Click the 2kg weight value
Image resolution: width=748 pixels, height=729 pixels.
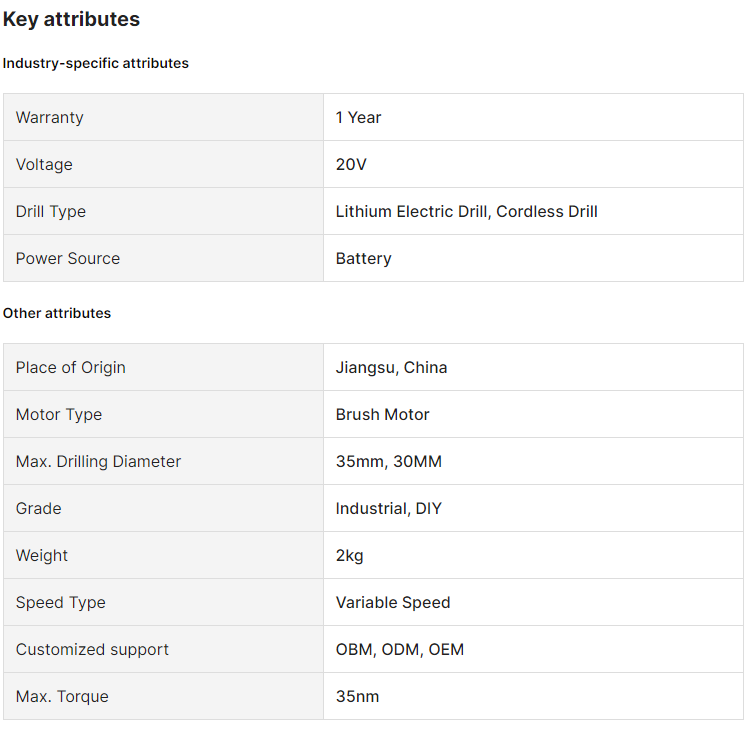tap(349, 555)
